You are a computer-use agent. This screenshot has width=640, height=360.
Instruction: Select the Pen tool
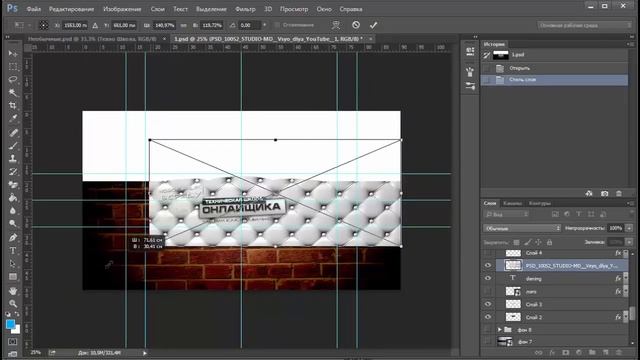(x=13, y=237)
